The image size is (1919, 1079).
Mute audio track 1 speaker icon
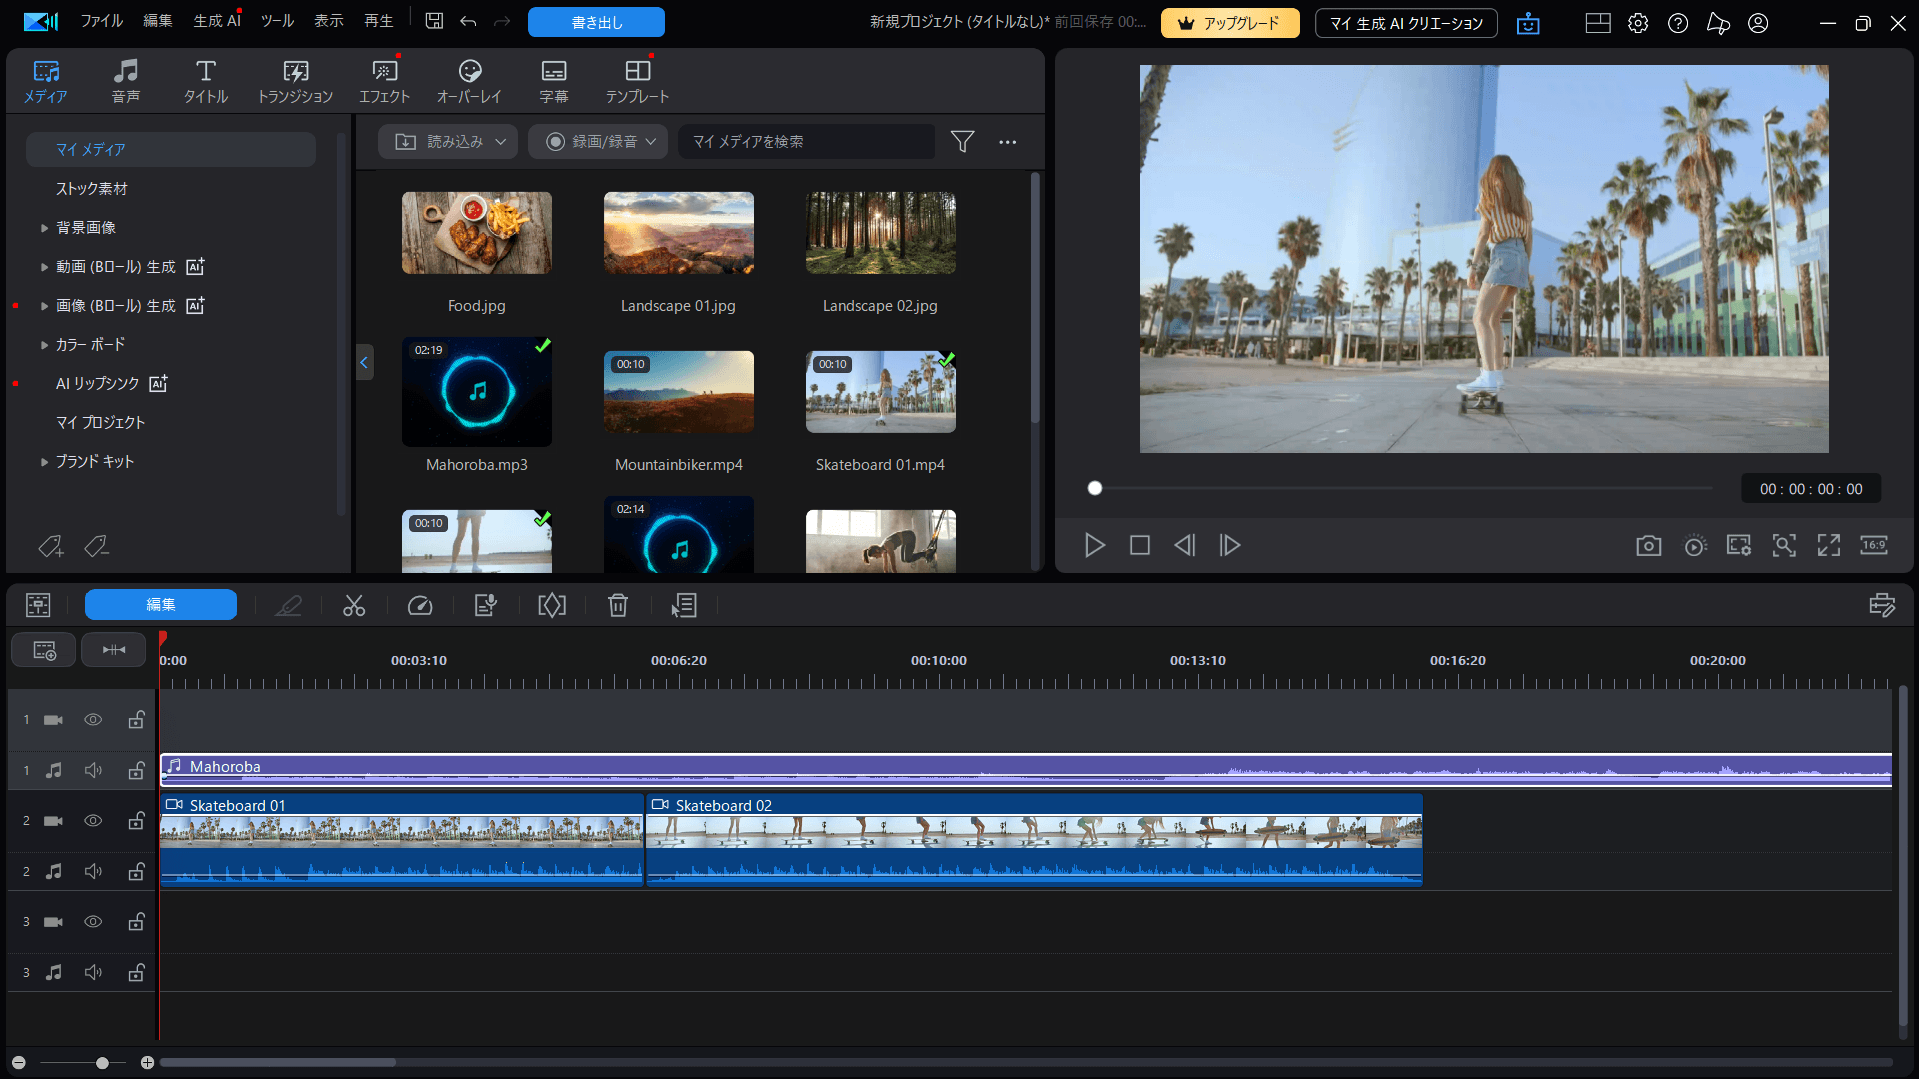[x=93, y=770]
